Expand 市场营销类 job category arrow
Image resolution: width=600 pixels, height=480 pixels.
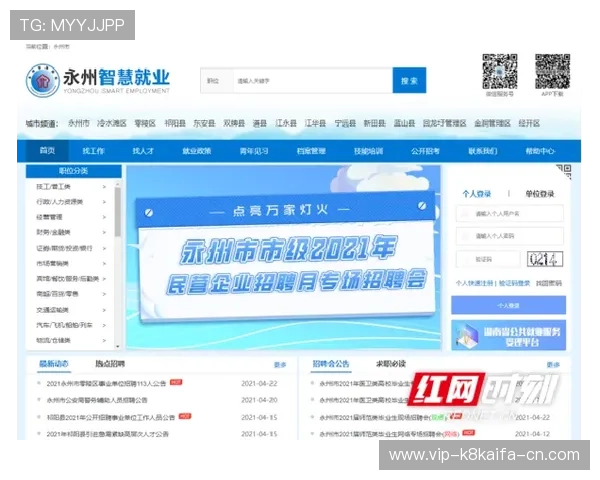tap(104, 263)
